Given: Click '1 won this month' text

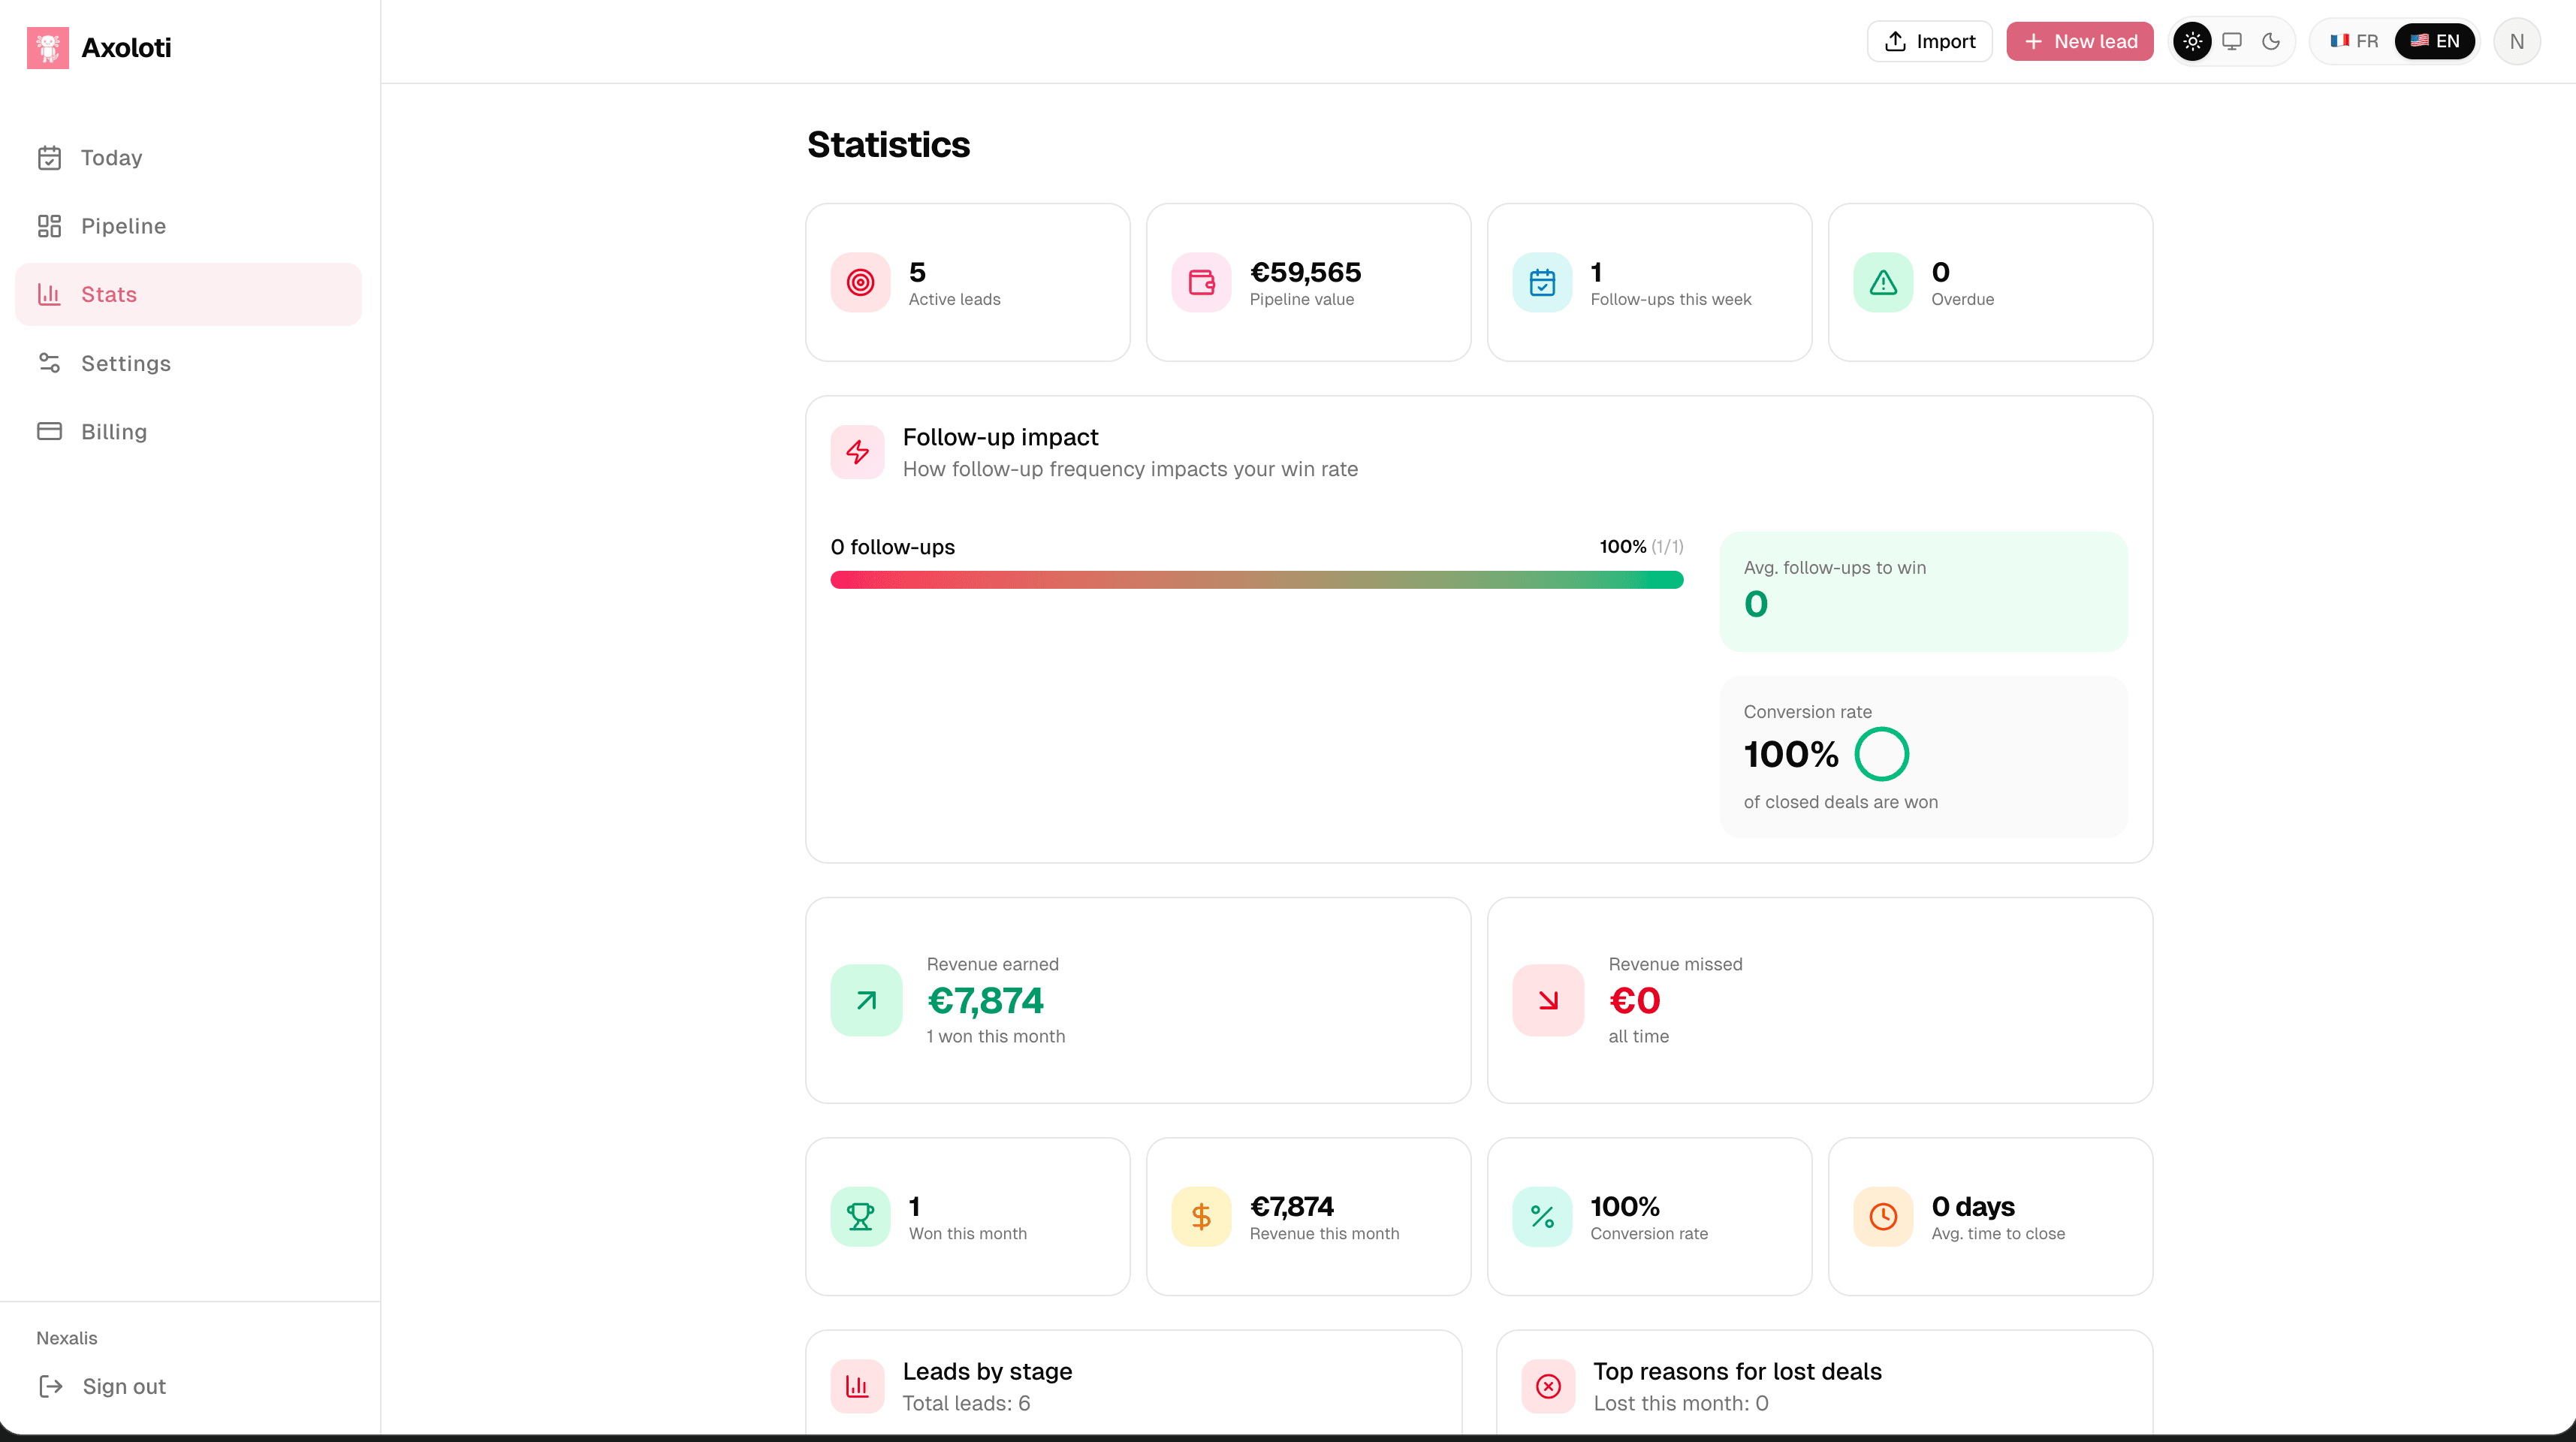Looking at the screenshot, I should [x=996, y=1036].
